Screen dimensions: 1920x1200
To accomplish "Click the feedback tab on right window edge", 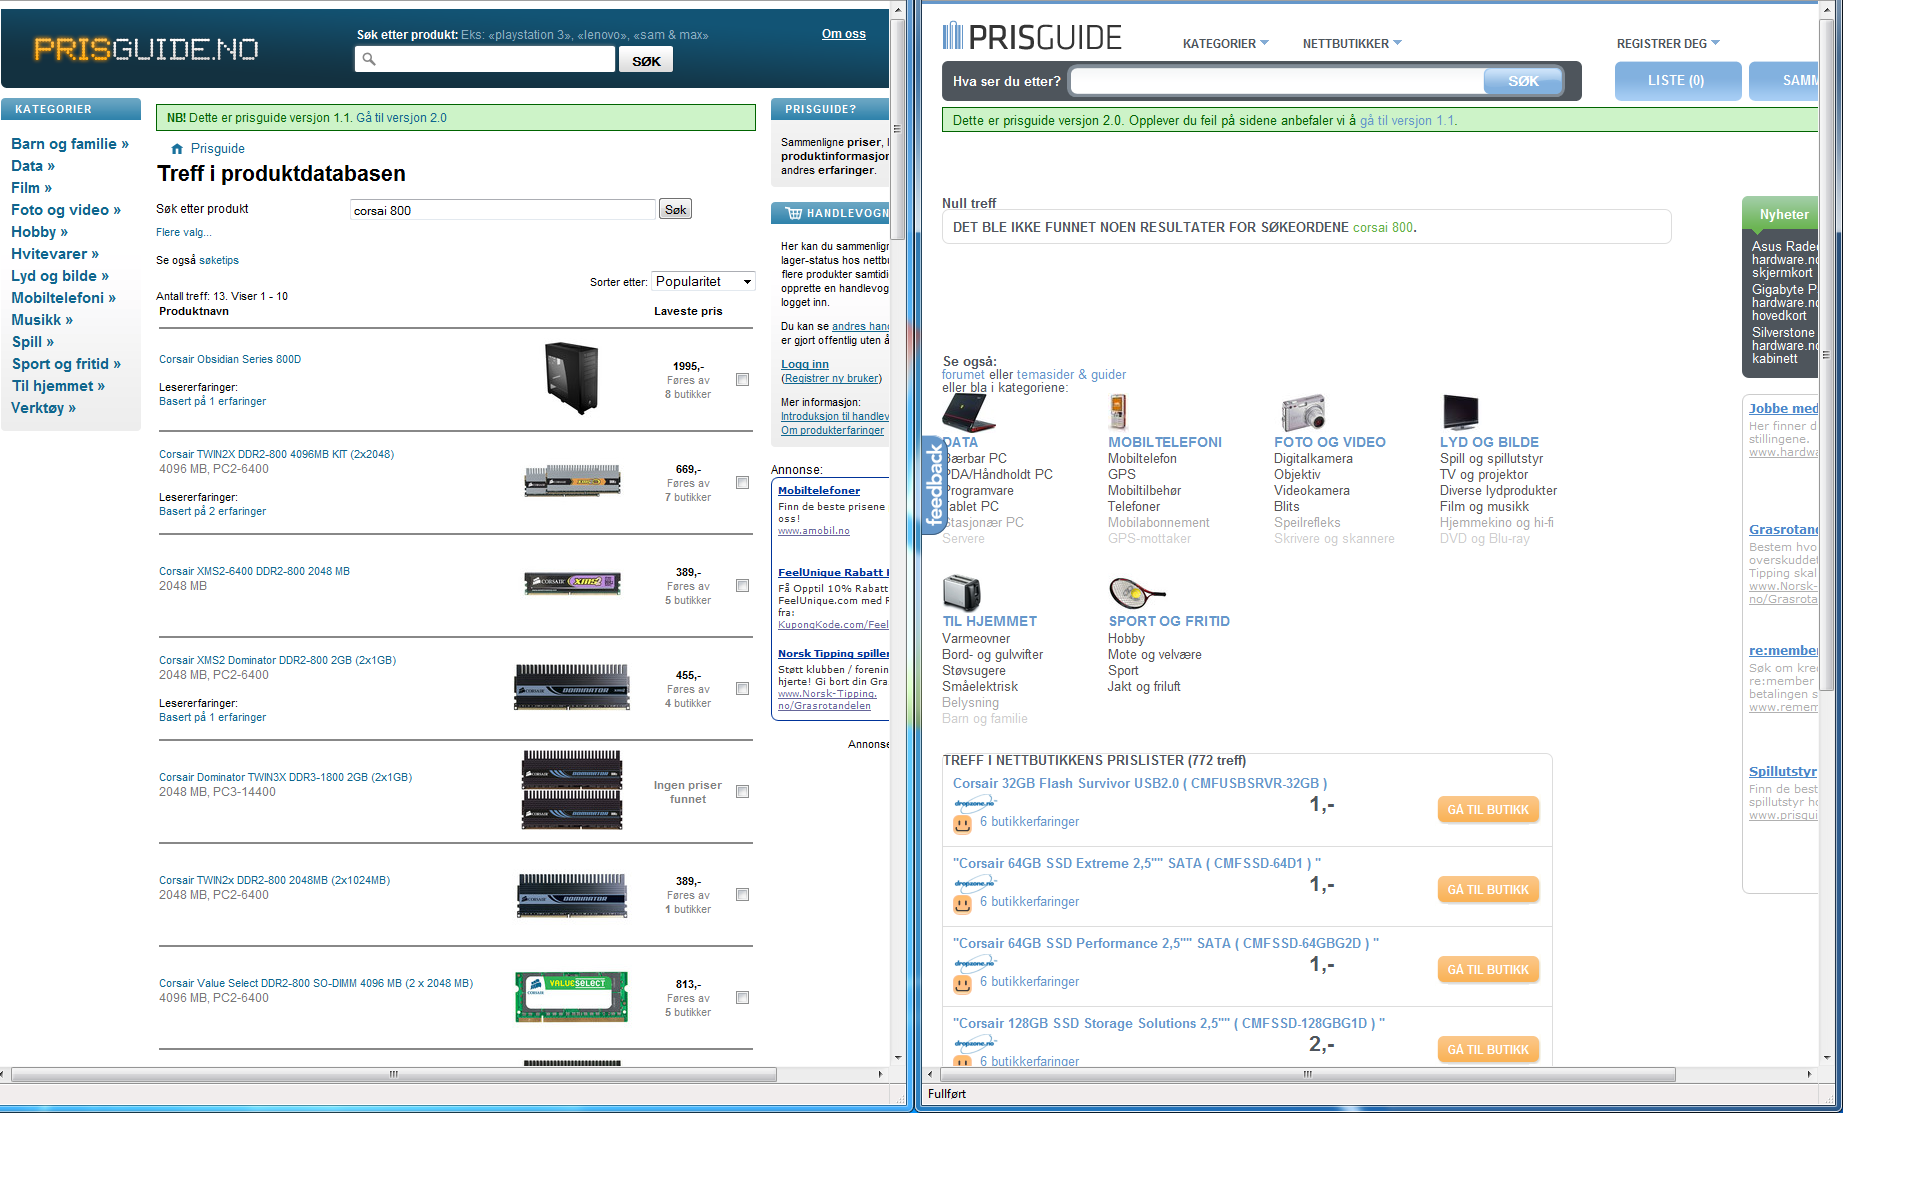I will coord(934,485).
